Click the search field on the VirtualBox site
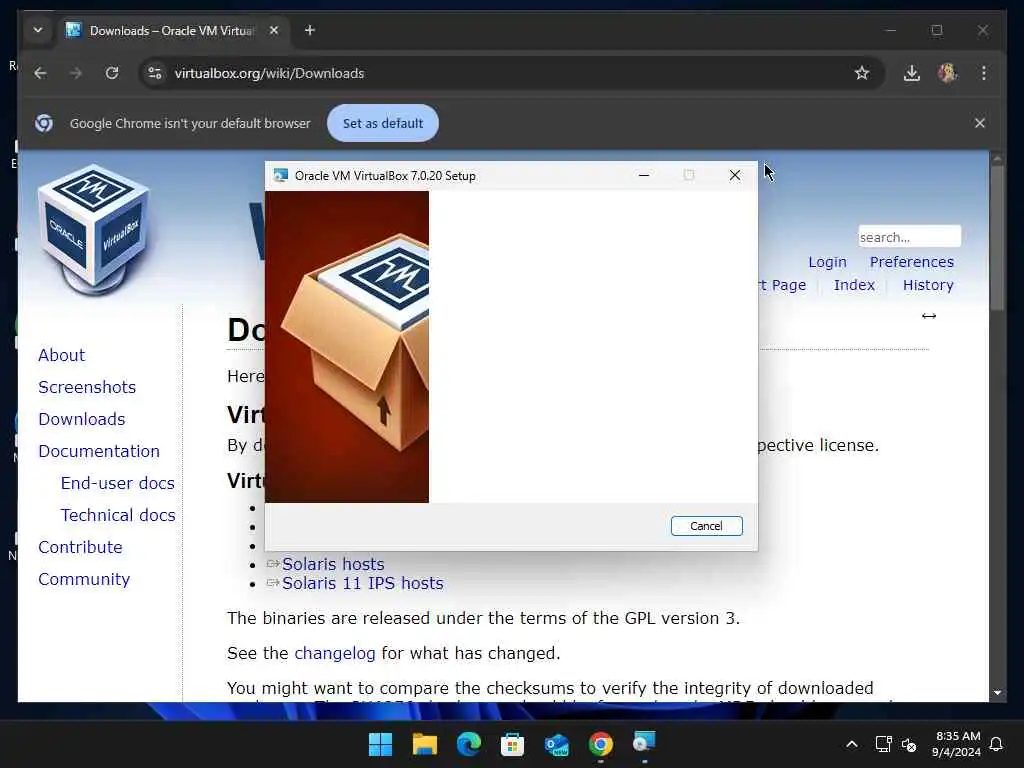1024x768 pixels. click(x=909, y=236)
